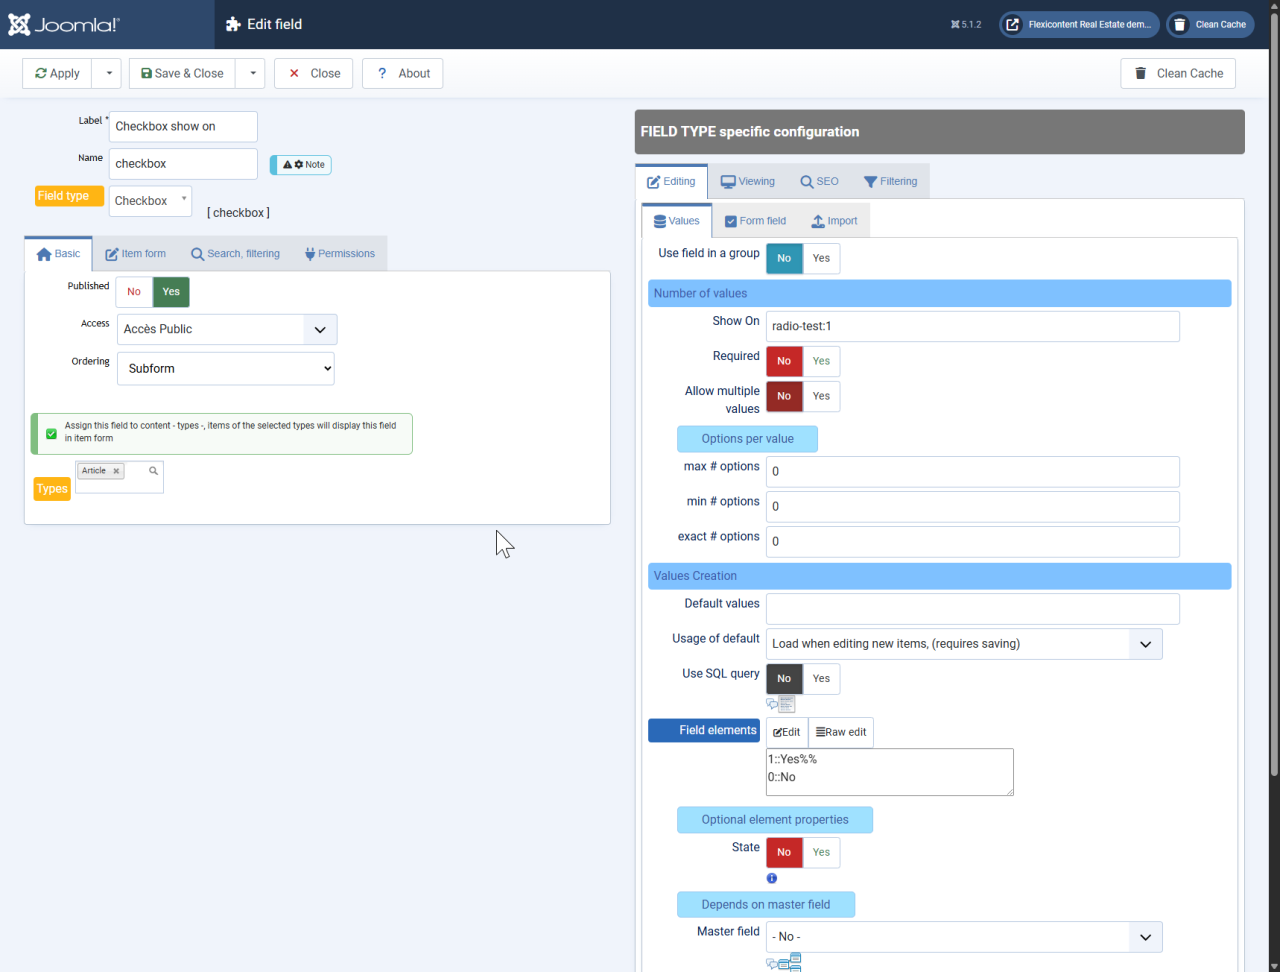Click the blue info icon below State
Screen dimensions: 1280x972
click(772, 878)
